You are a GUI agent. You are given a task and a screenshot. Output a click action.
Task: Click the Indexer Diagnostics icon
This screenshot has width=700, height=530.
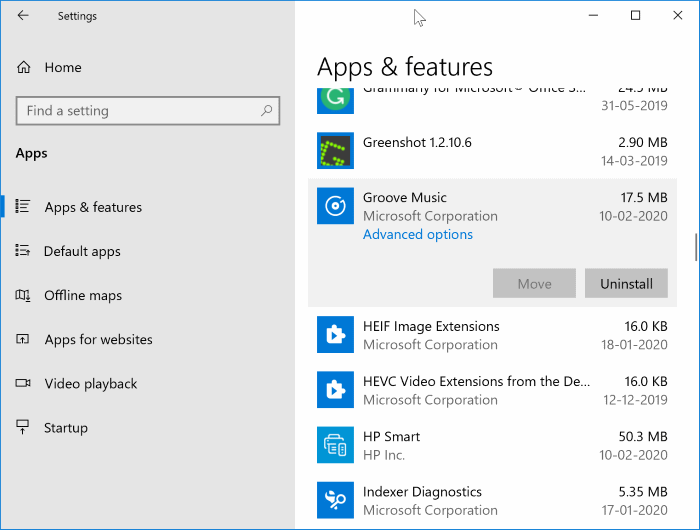point(335,500)
